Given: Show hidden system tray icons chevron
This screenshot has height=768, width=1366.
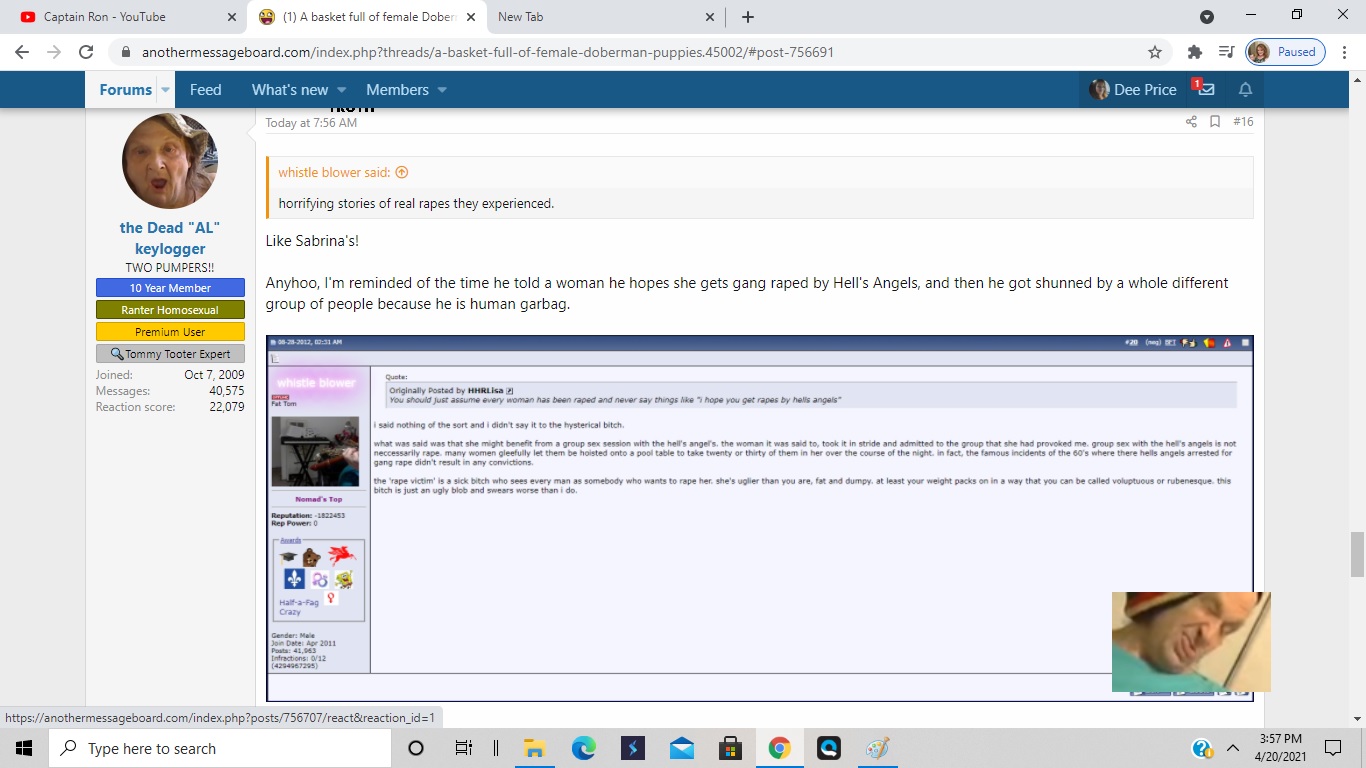Looking at the screenshot, I should pyautogui.click(x=1233, y=748).
